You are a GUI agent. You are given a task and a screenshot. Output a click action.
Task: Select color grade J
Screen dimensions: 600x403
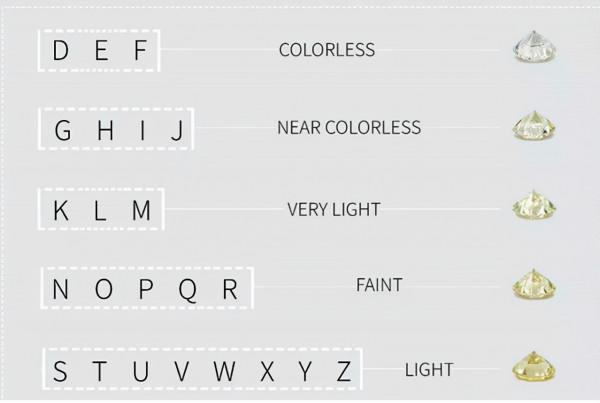point(175,130)
